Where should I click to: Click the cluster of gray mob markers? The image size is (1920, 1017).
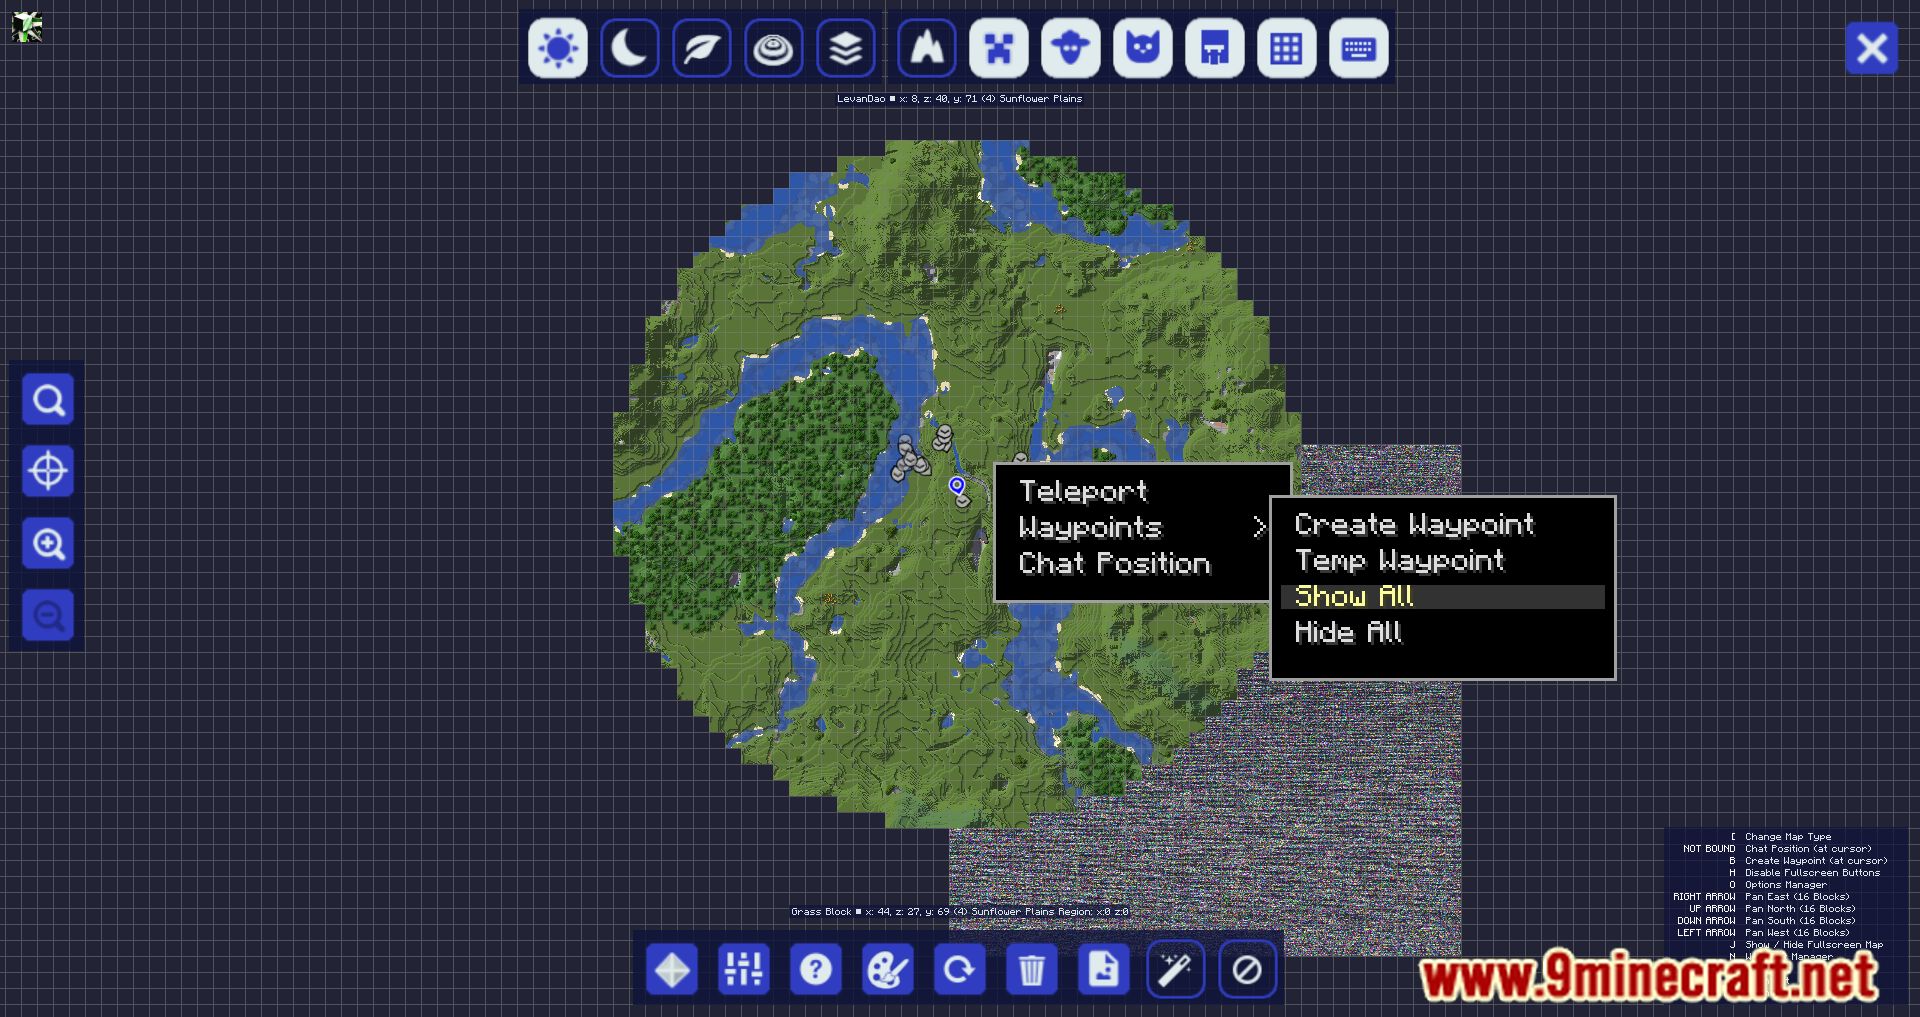[x=909, y=458]
